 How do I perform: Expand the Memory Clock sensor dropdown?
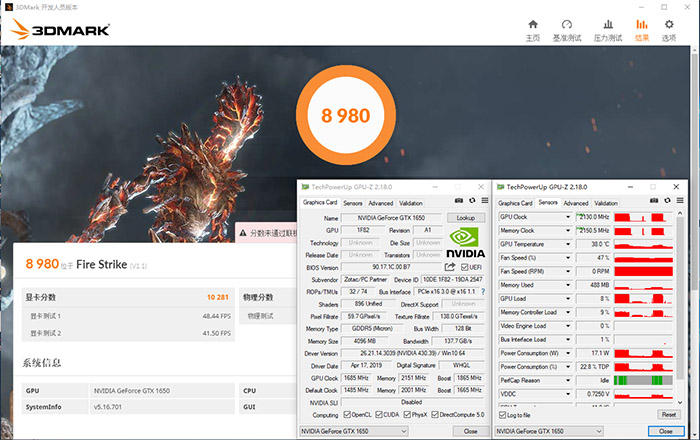[568, 231]
